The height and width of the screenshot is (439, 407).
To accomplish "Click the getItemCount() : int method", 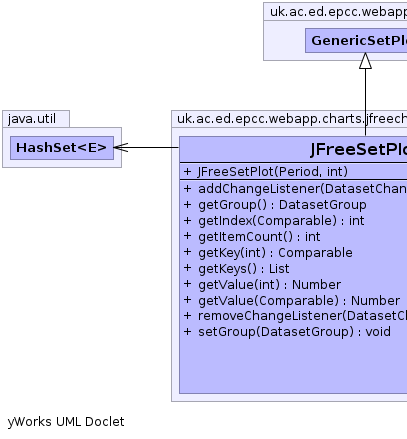I will tap(259, 237).
